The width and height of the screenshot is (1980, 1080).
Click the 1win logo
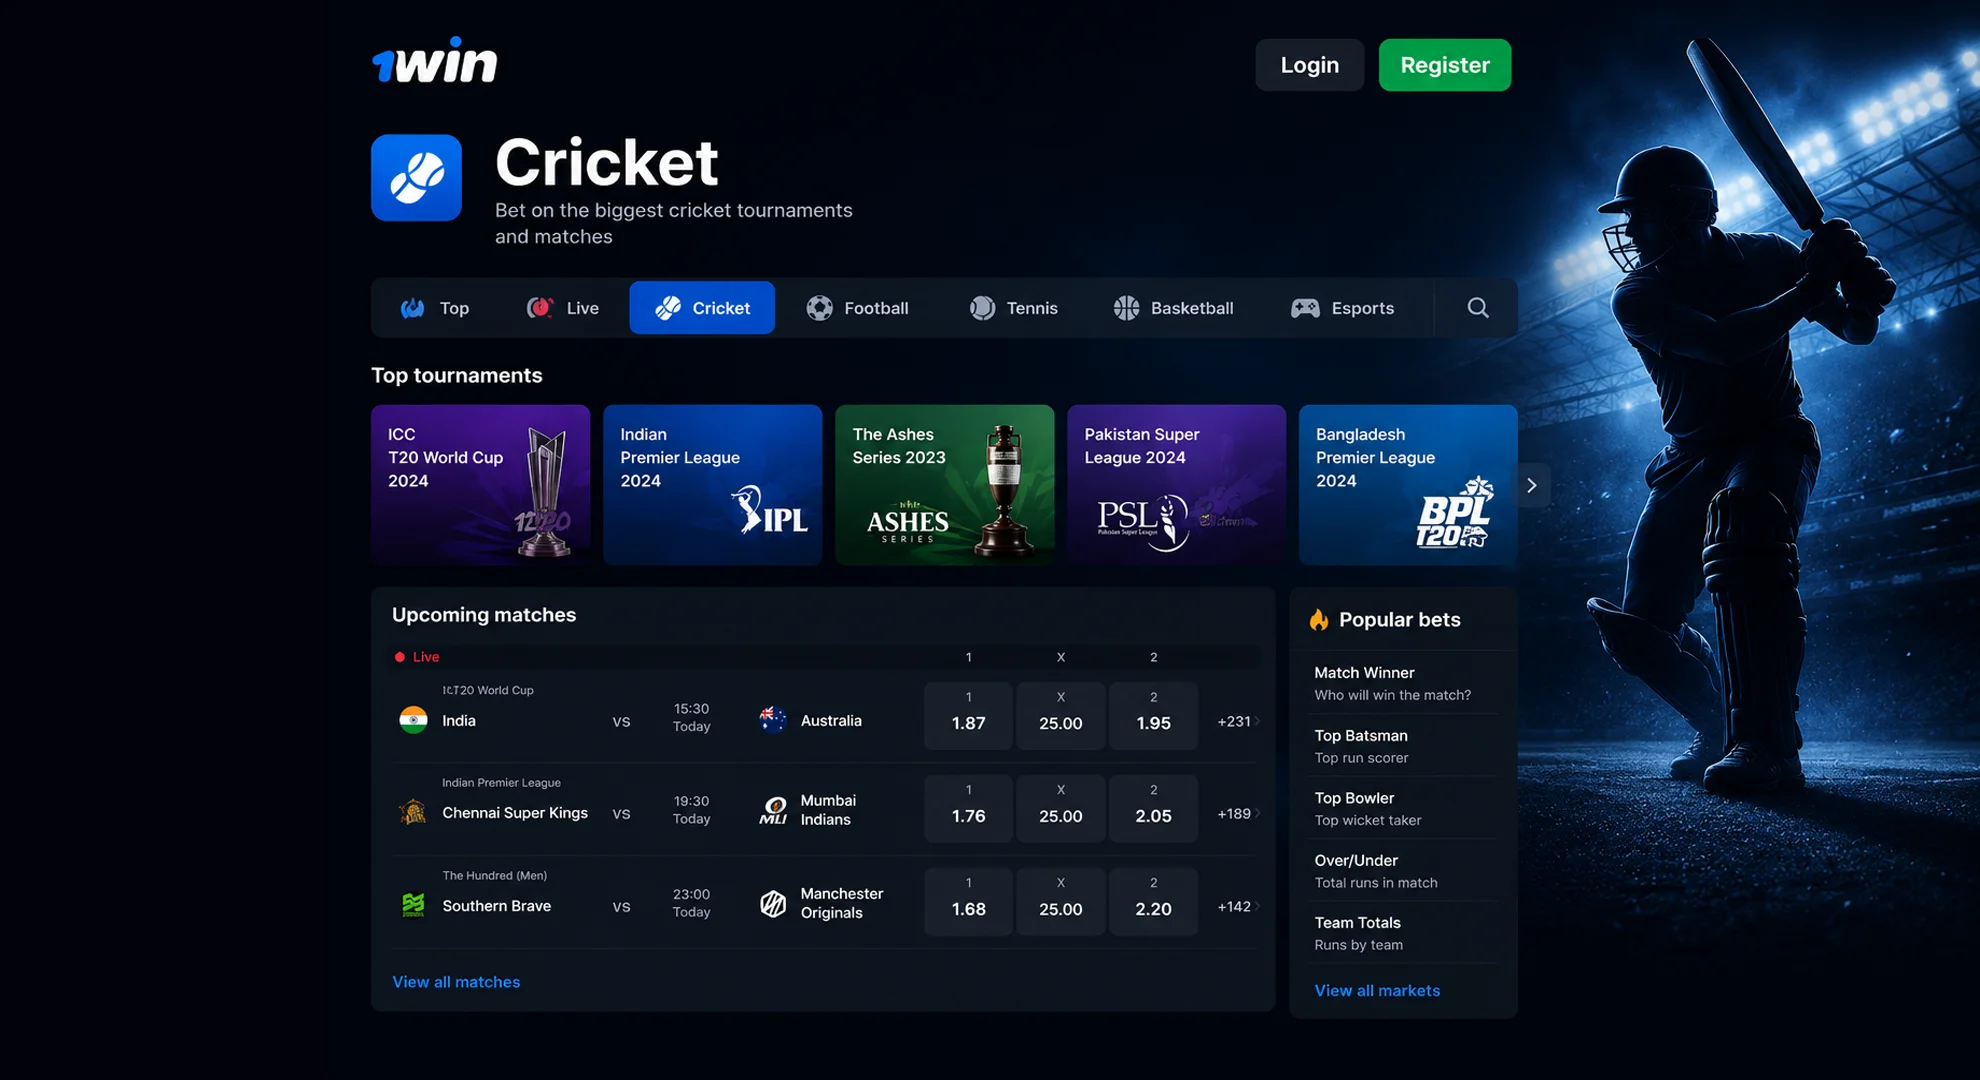tap(434, 61)
